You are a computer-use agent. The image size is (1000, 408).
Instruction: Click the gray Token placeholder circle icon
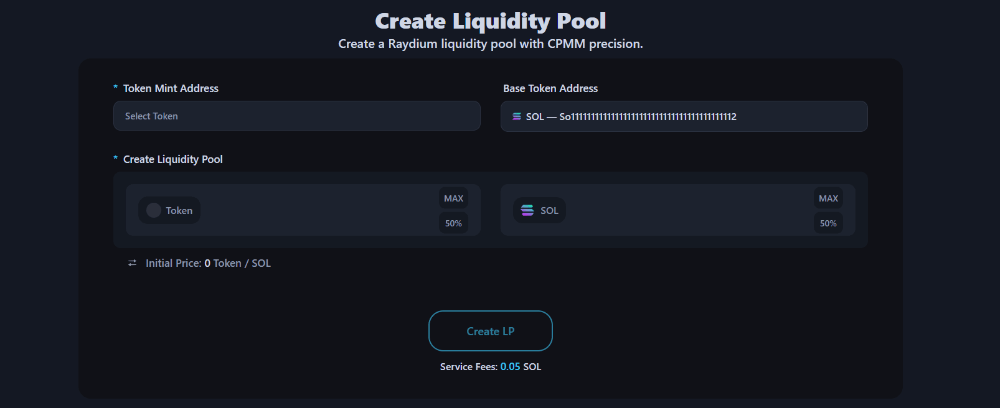pyautogui.click(x=153, y=210)
